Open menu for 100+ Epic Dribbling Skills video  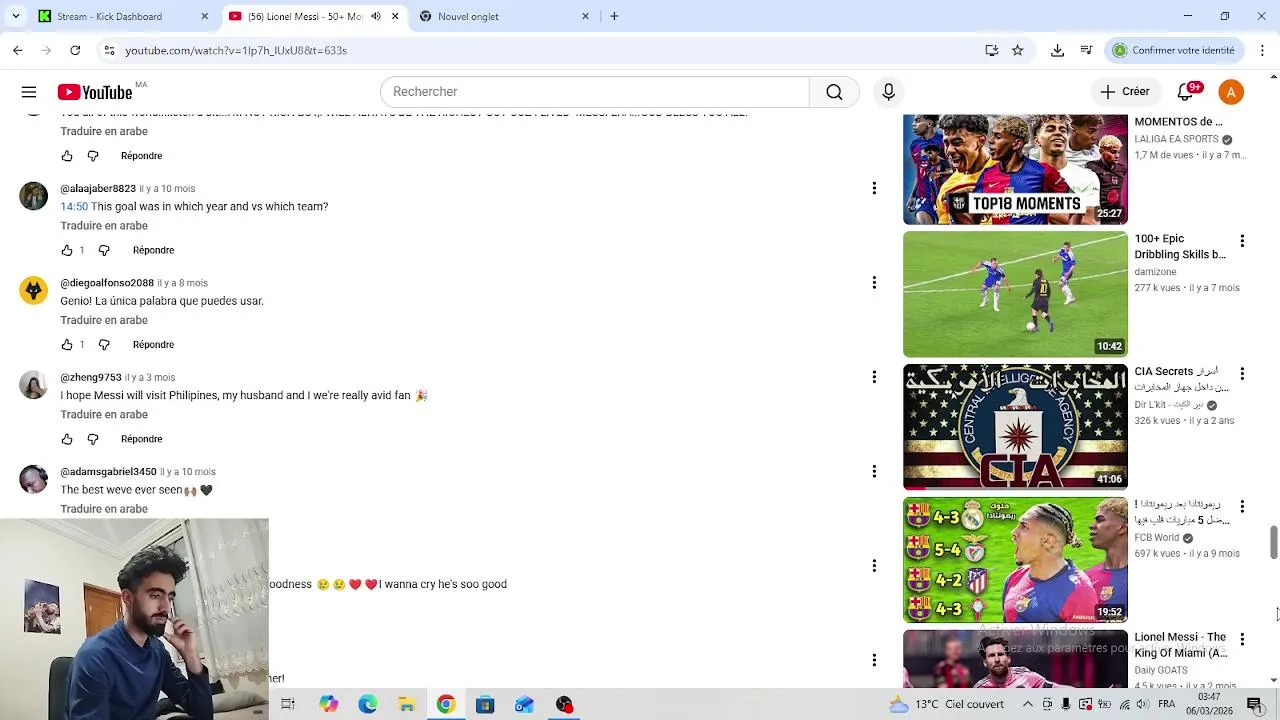(1242, 241)
